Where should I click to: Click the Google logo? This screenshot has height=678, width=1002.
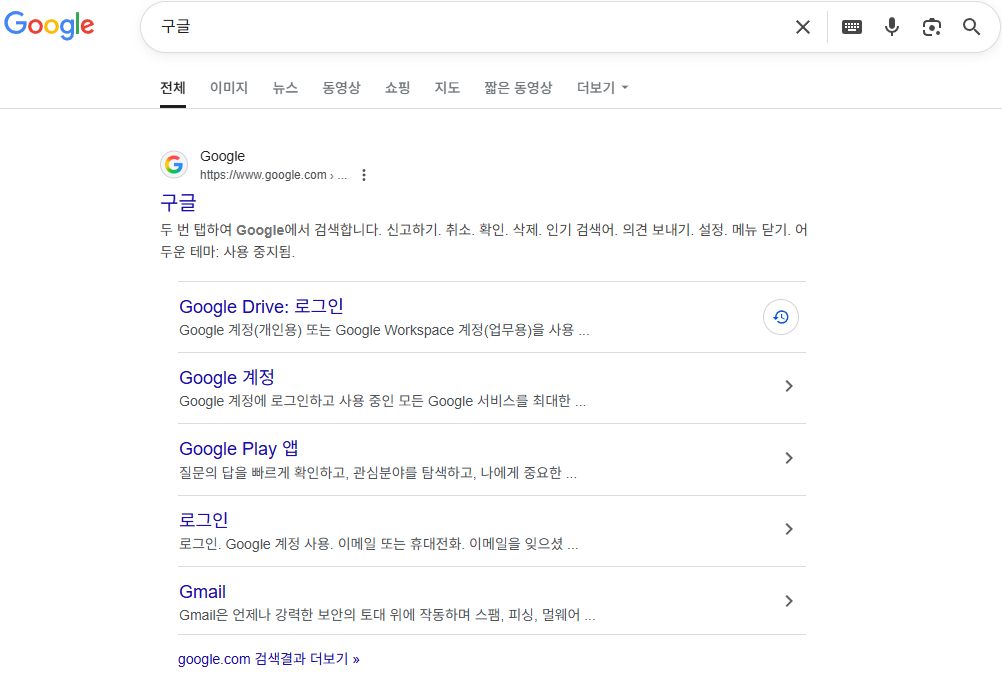pos(49,26)
